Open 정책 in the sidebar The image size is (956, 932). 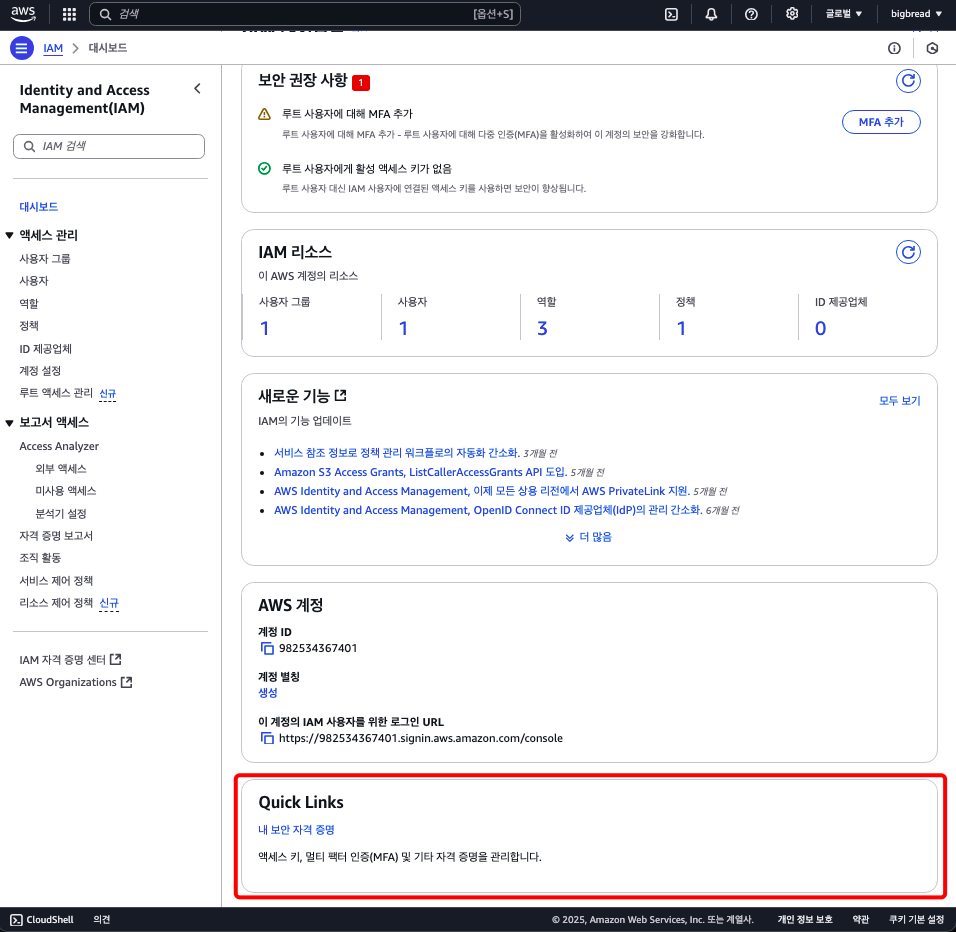tap(29, 325)
